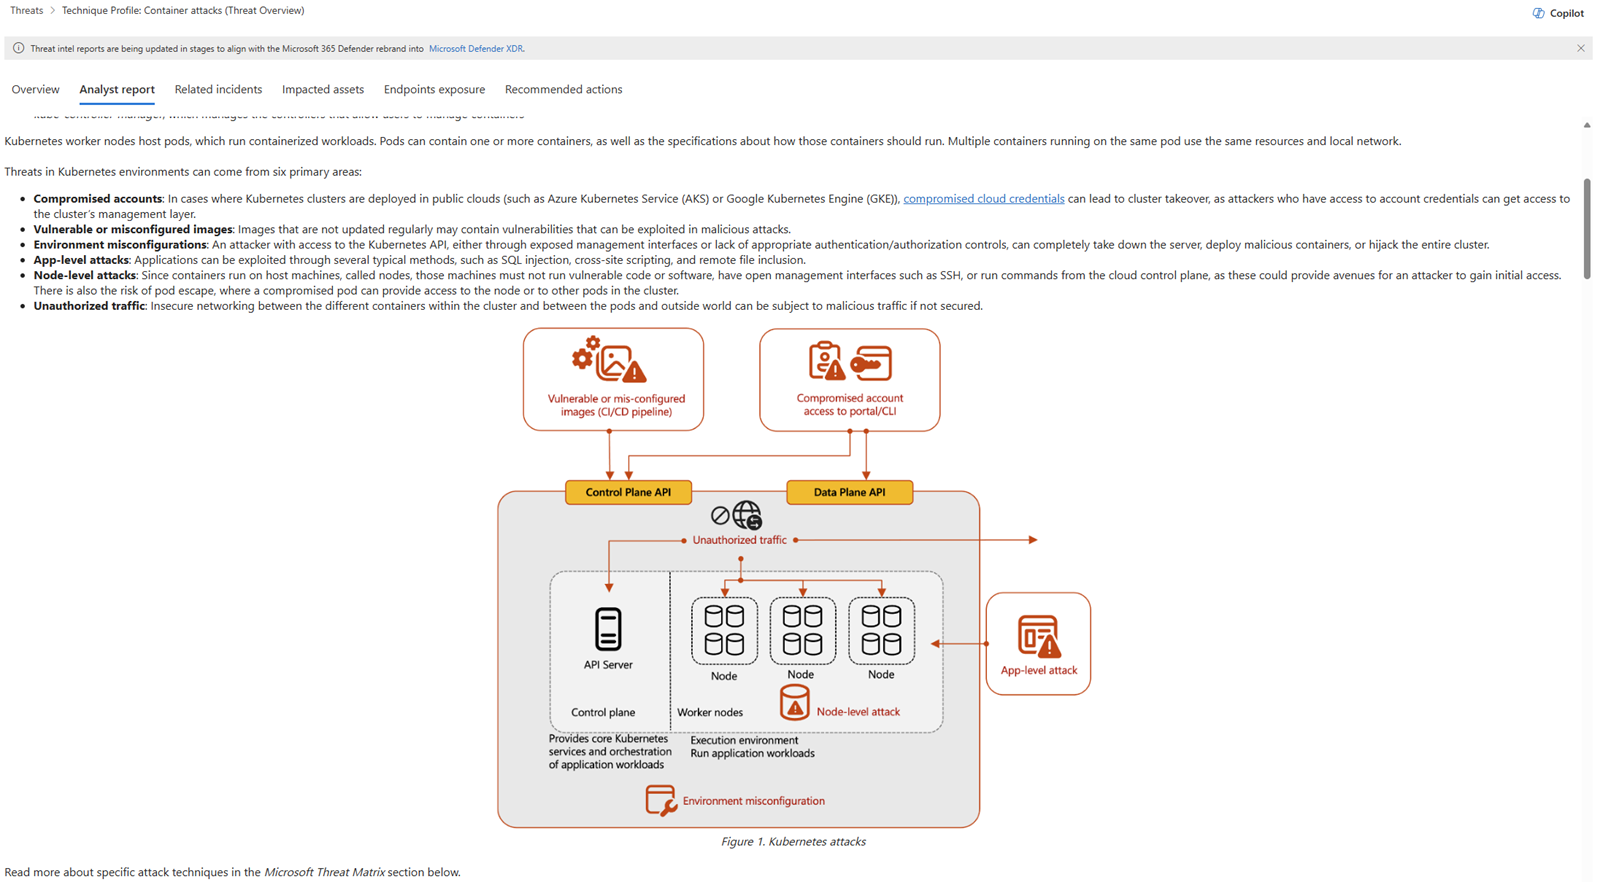Click the 'Worker nodes' diagram label
1600x883 pixels.
(x=710, y=713)
